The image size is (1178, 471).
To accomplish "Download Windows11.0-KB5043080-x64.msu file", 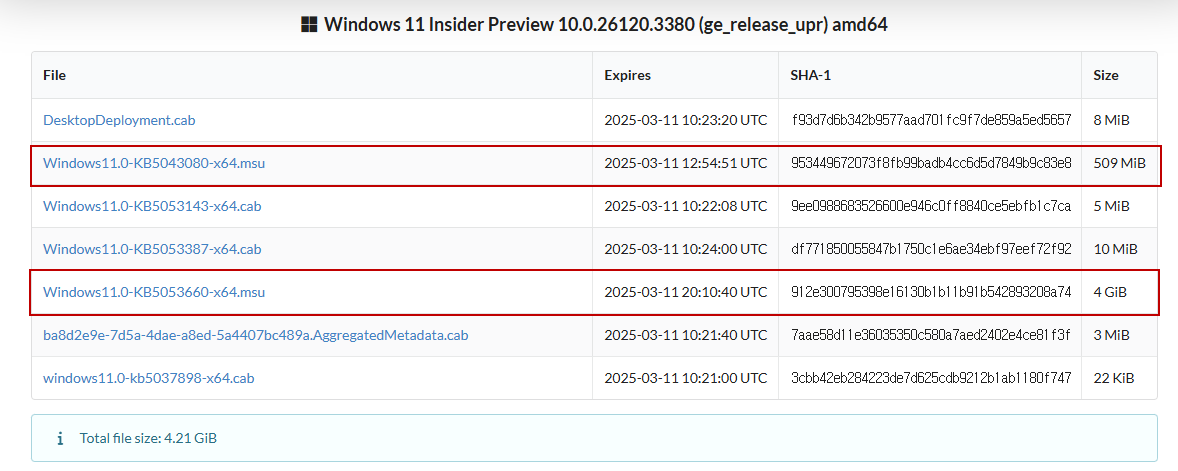I will [154, 163].
